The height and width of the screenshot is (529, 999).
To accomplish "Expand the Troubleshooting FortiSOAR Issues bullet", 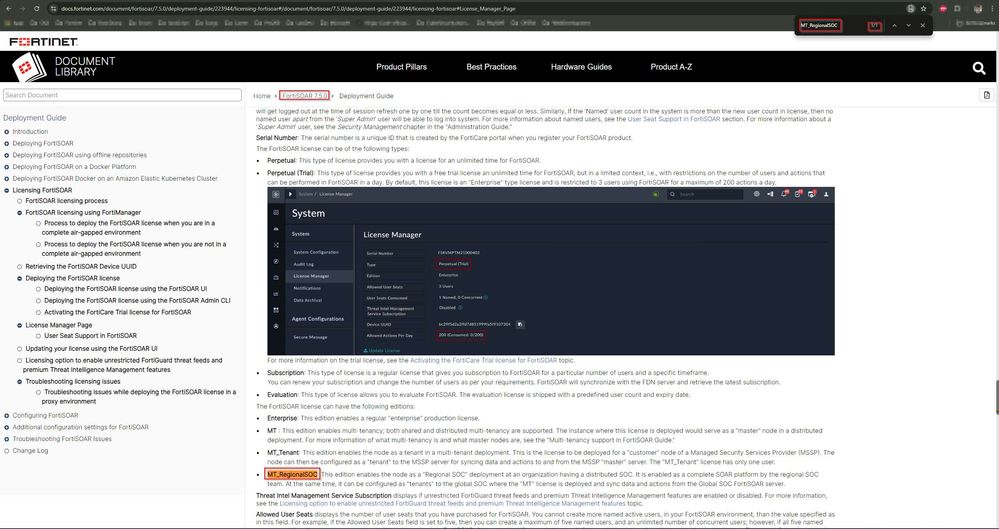I will 6,439.
